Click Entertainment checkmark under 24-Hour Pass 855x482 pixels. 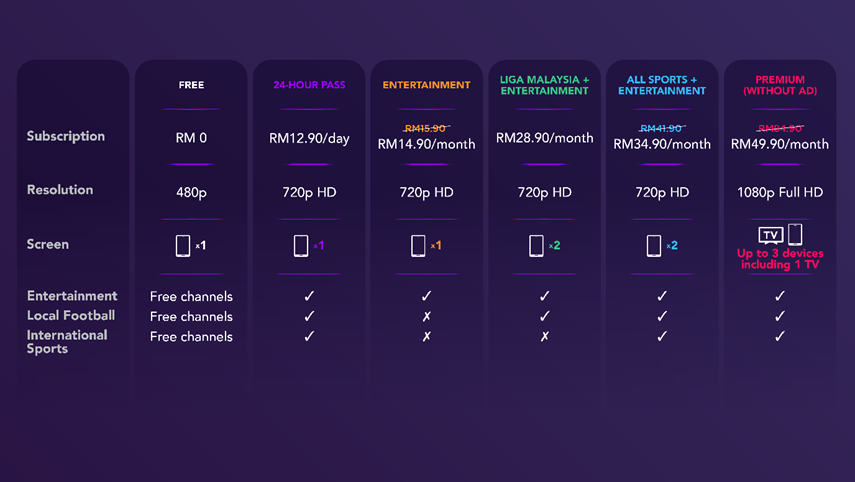click(x=309, y=296)
